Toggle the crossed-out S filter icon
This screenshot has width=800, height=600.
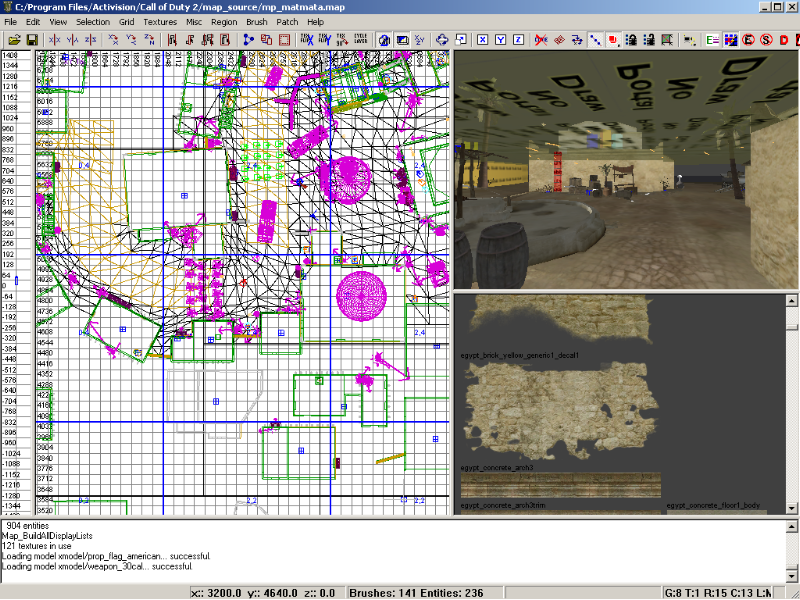pyautogui.click(x=766, y=40)
